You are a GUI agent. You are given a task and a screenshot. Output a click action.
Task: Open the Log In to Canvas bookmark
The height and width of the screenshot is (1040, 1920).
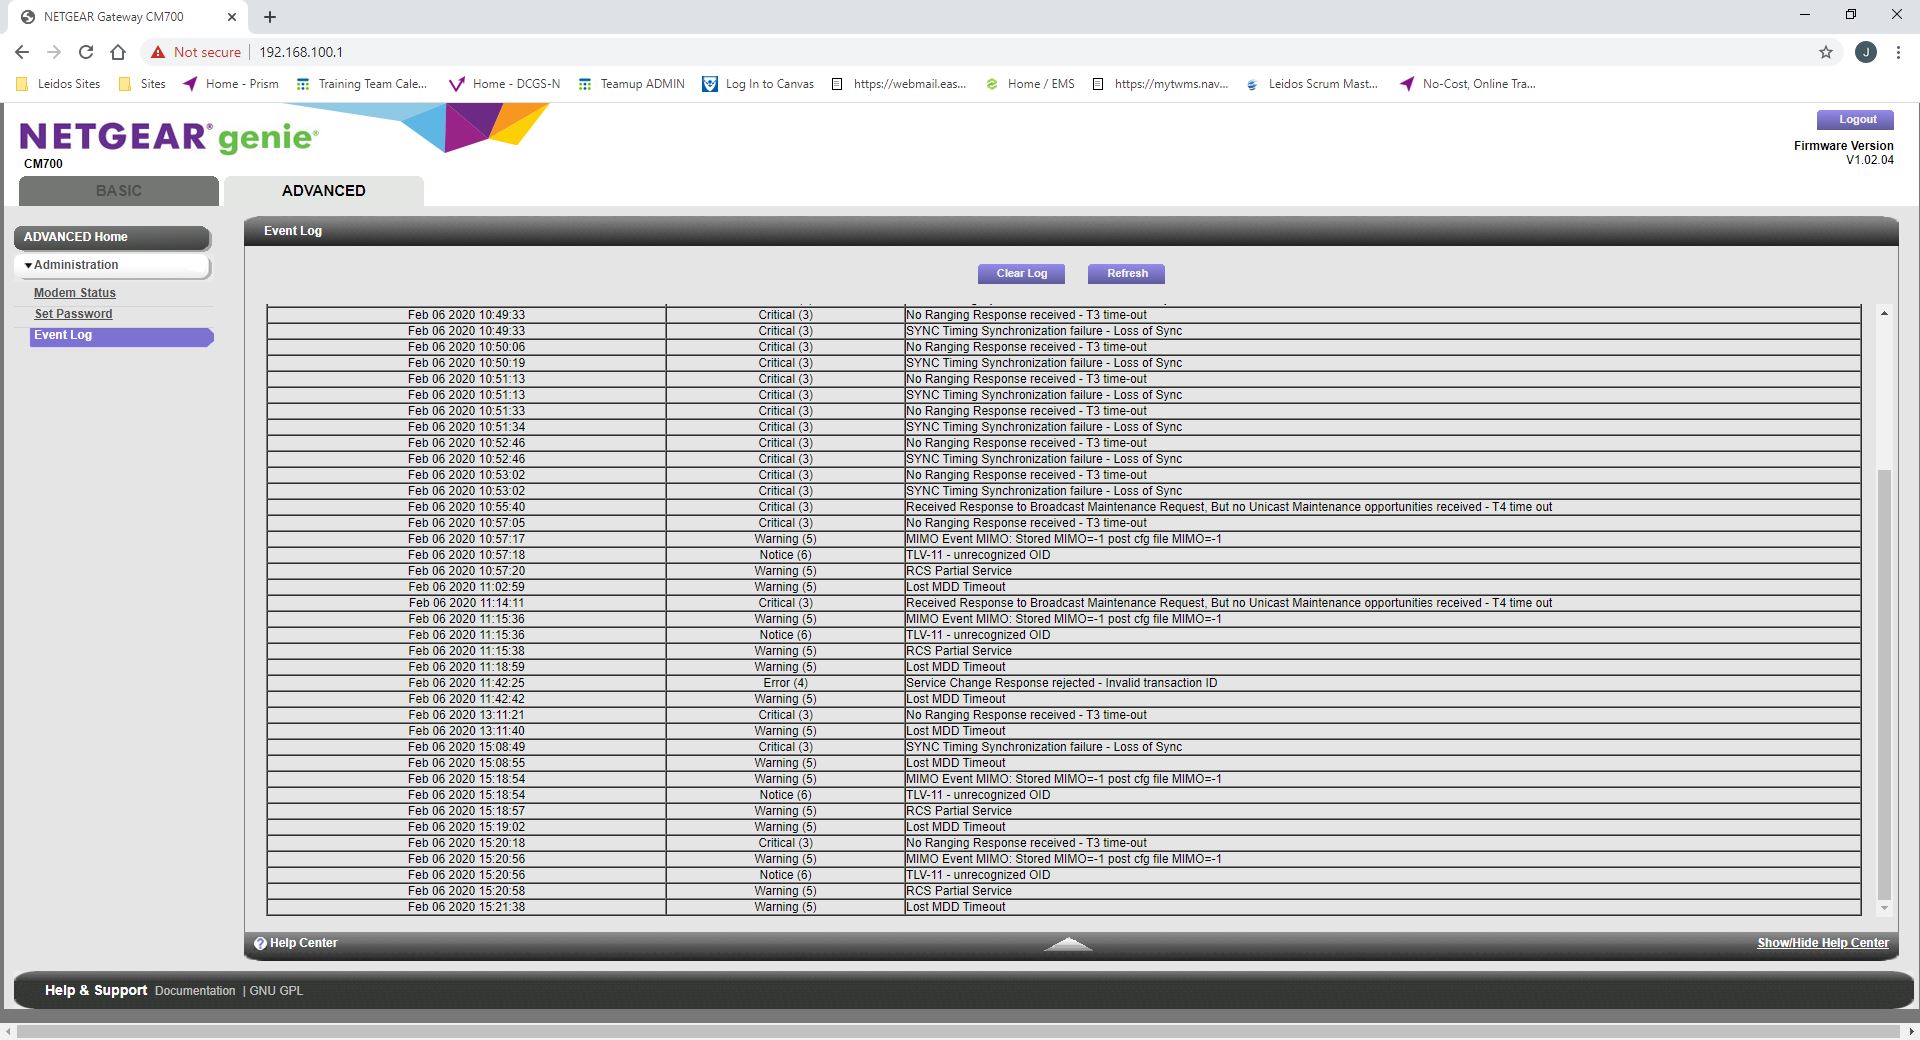click(759, 84)
